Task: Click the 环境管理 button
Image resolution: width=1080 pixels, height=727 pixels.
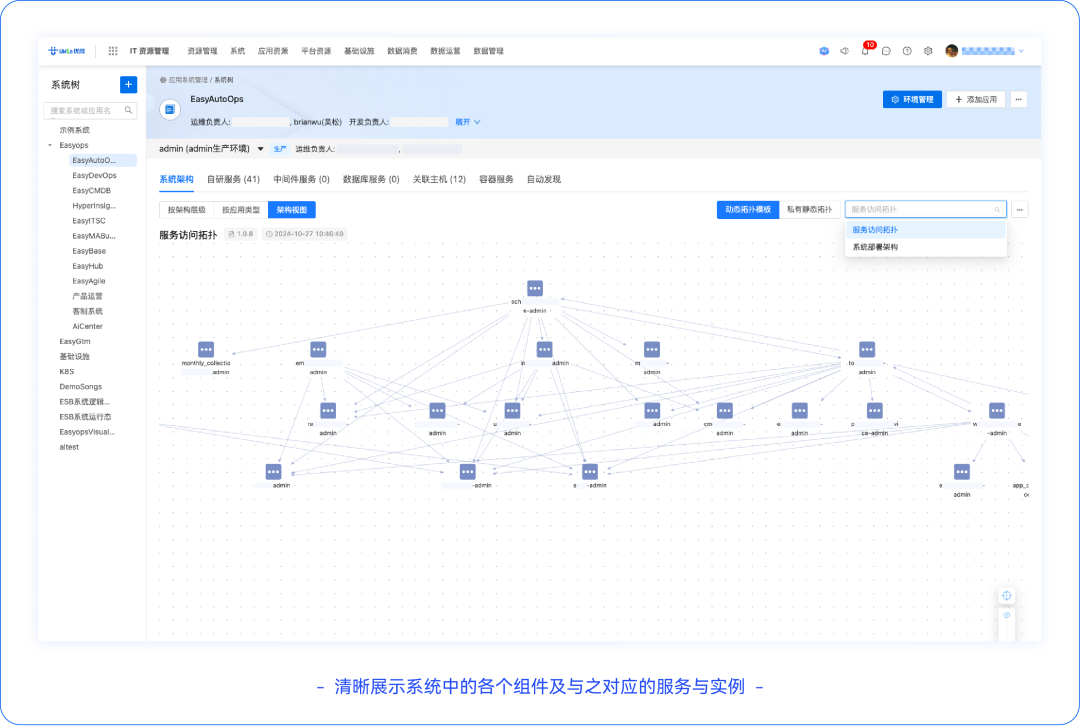Action: [x=913, y=99]
